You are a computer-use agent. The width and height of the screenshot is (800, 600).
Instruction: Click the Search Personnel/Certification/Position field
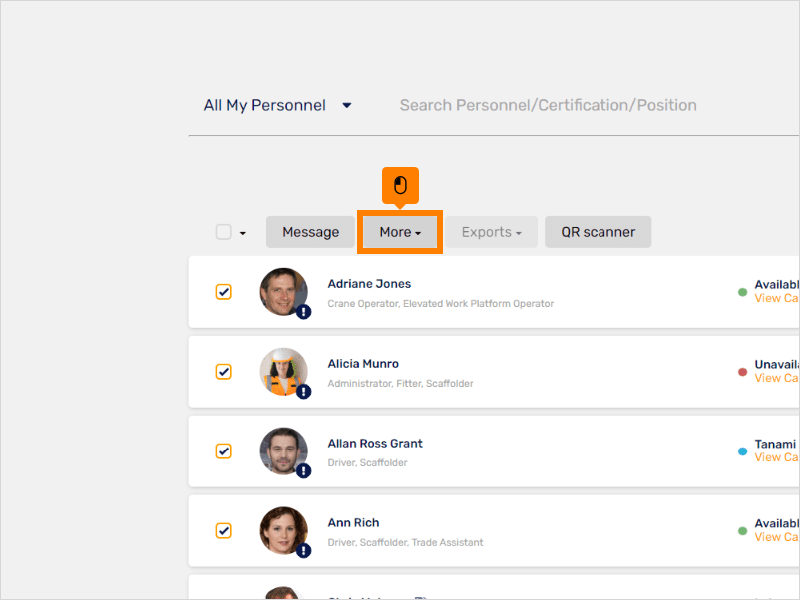click(x=547, y=105)
